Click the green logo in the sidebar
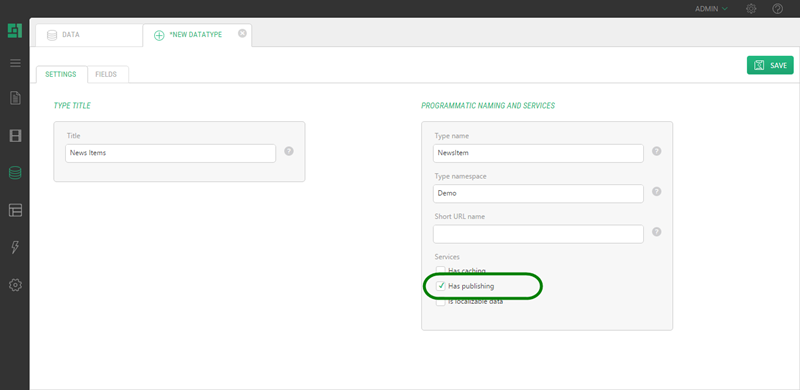This screenshot has width=800, height=390. [15, 31]
